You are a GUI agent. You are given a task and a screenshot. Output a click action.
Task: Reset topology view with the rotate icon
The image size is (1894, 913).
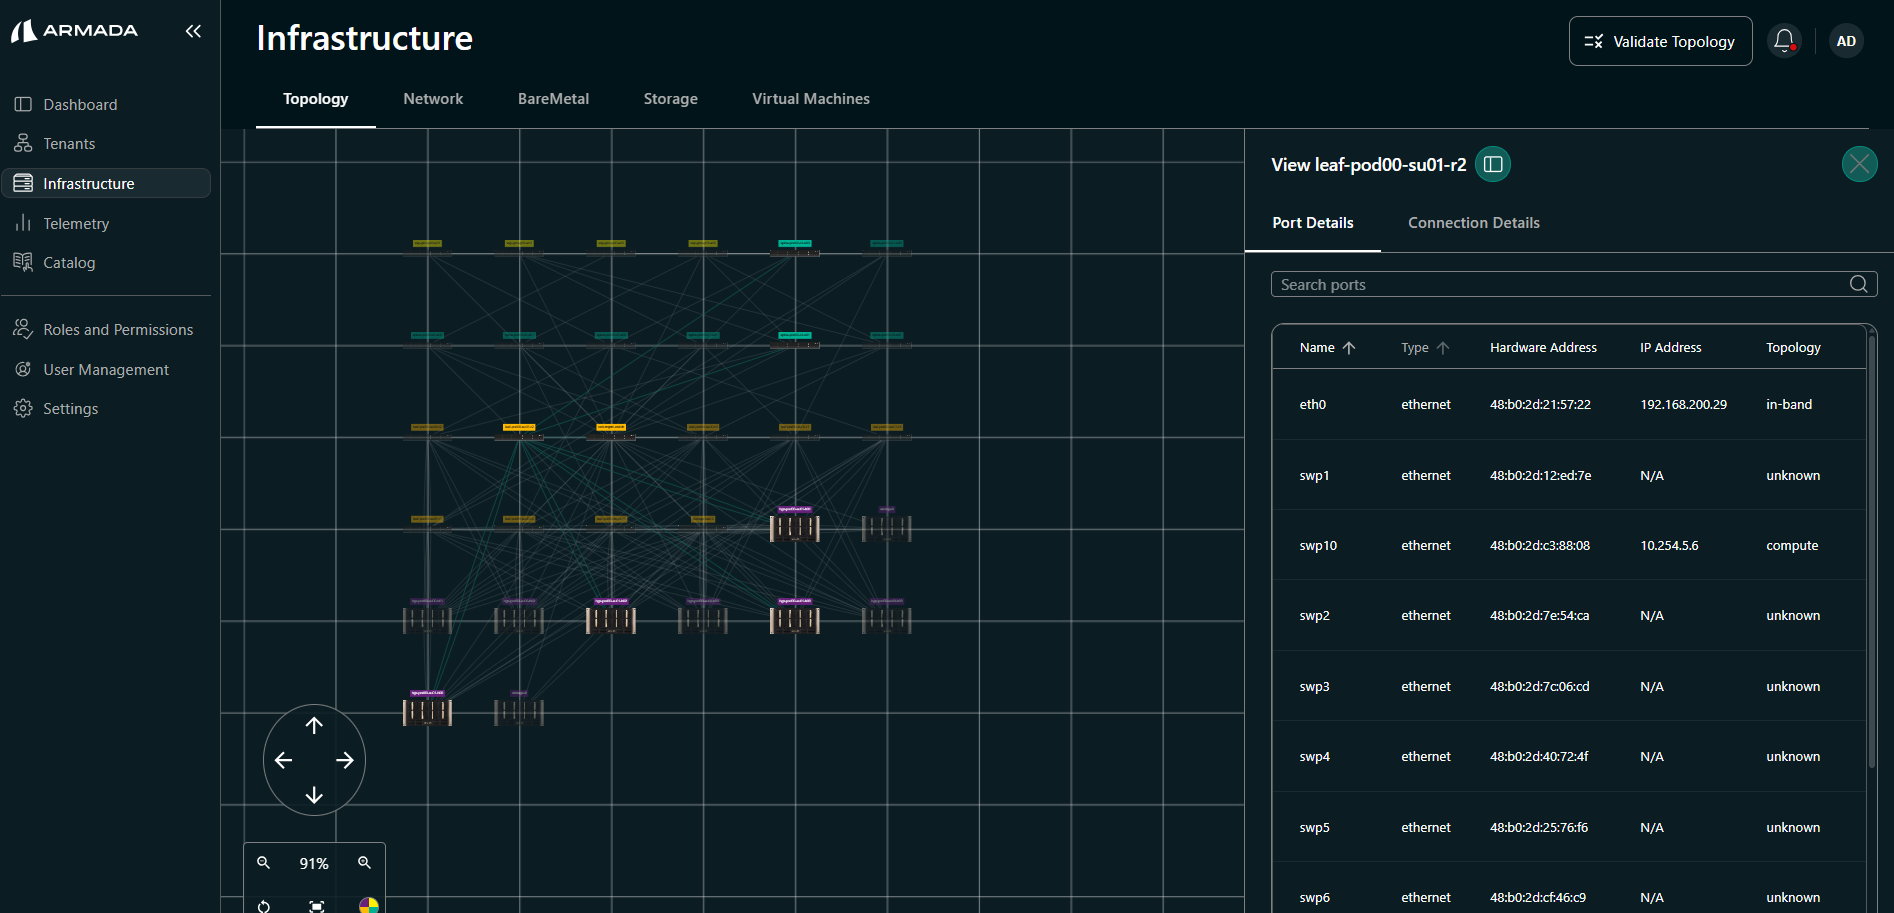coord(264,906)
